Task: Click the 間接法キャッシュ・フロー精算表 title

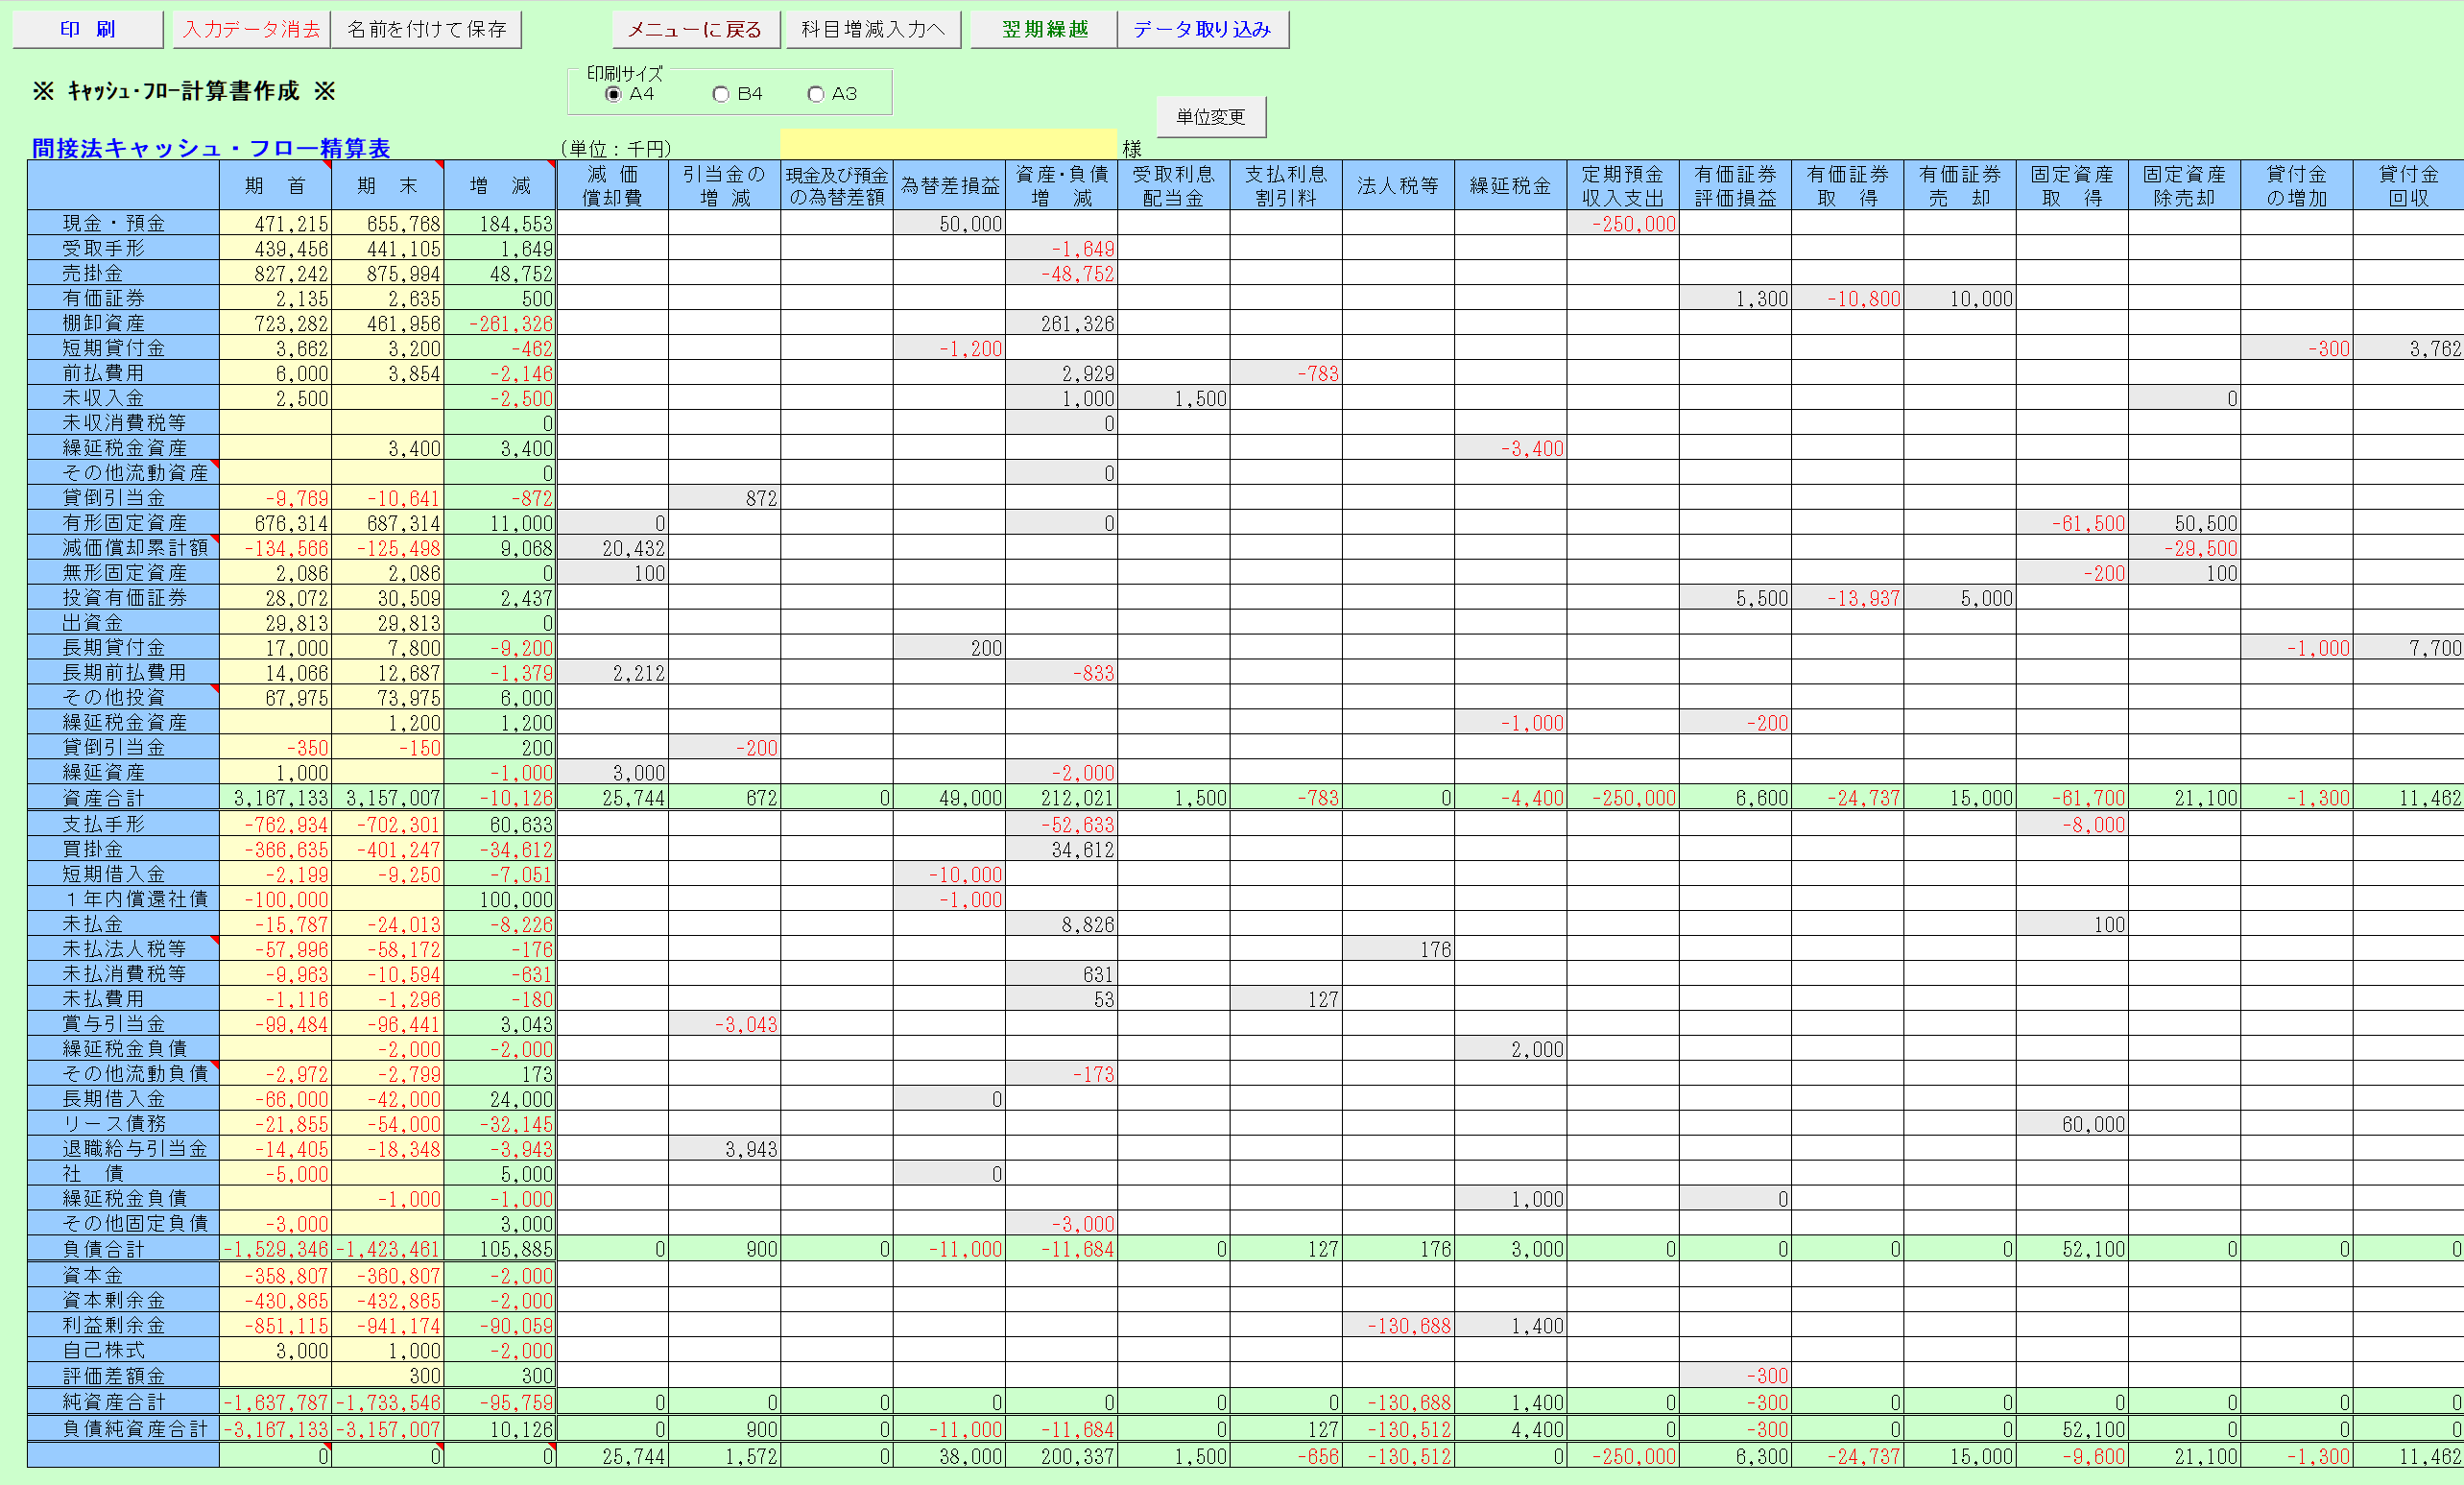Action: pos(211,148)
